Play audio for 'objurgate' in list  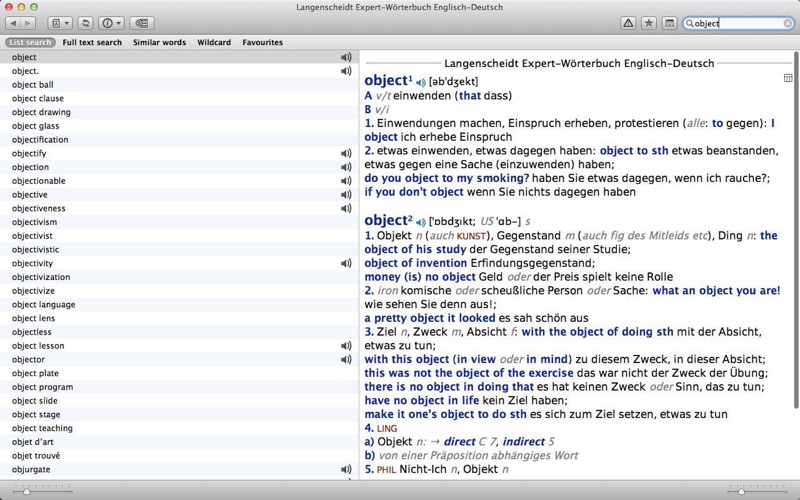346,469
